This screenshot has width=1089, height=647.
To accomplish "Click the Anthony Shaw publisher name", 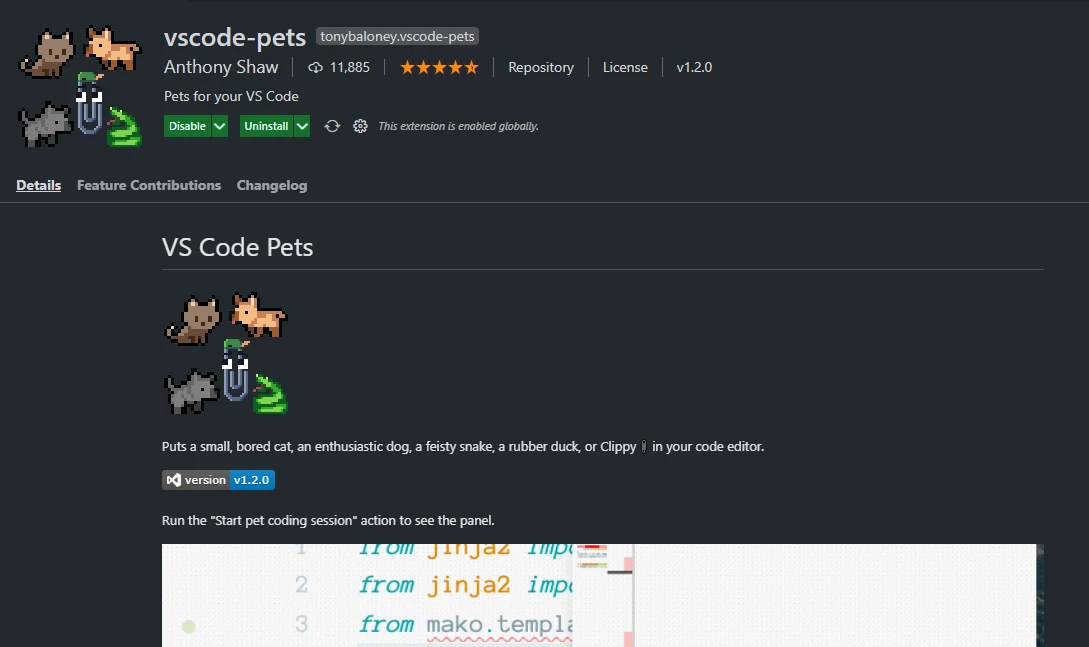I will (221, 67).
